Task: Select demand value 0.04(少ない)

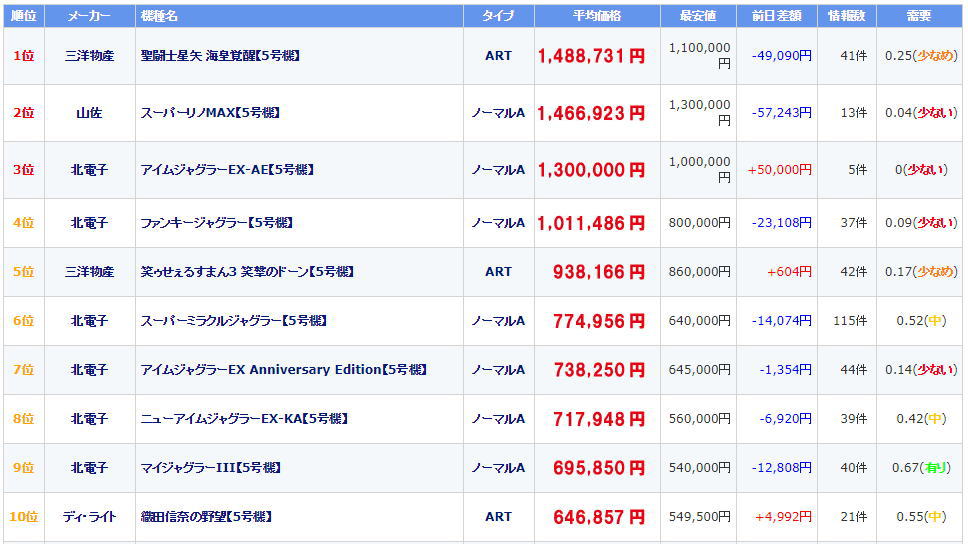Action: point(920,112)
